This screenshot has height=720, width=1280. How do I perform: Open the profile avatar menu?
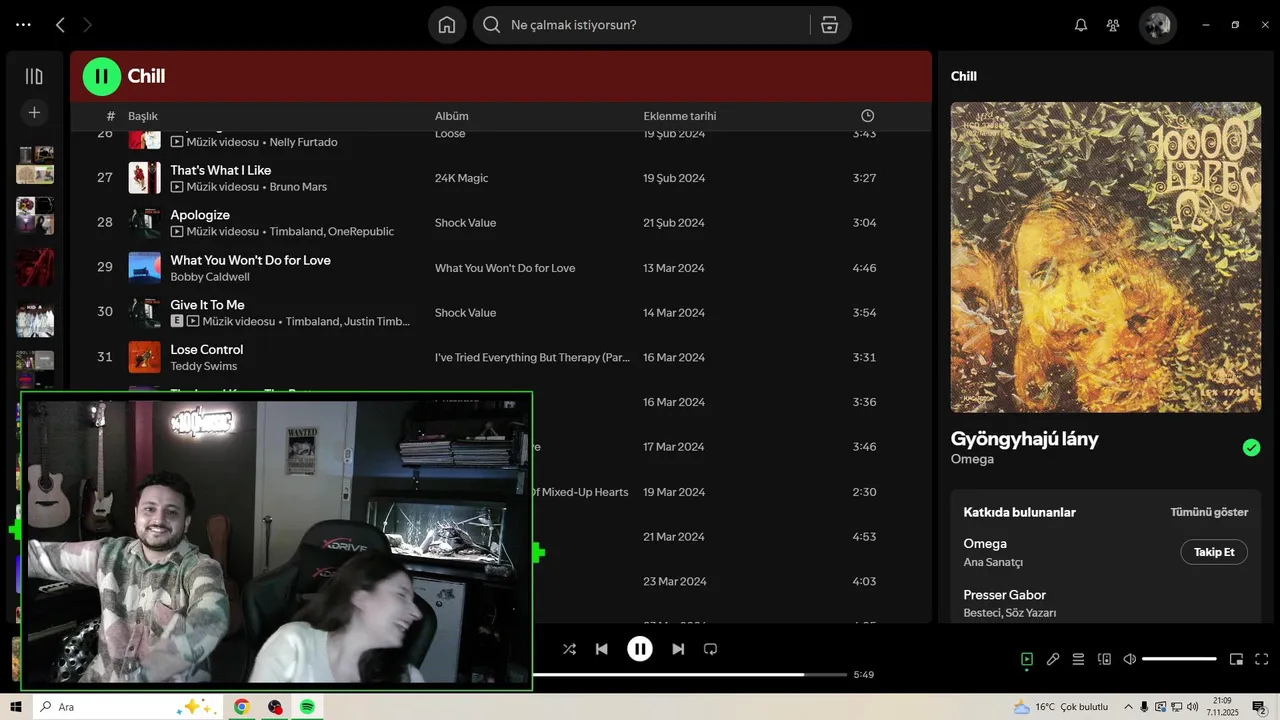[1158, 25]
